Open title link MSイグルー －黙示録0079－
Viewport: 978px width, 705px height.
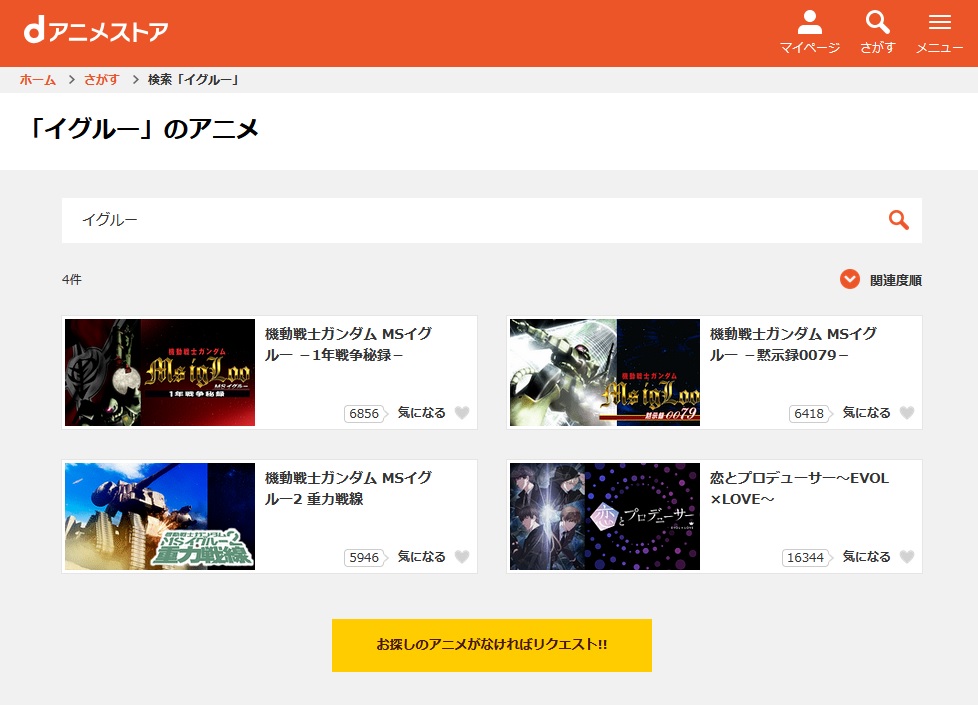point(793,344)
